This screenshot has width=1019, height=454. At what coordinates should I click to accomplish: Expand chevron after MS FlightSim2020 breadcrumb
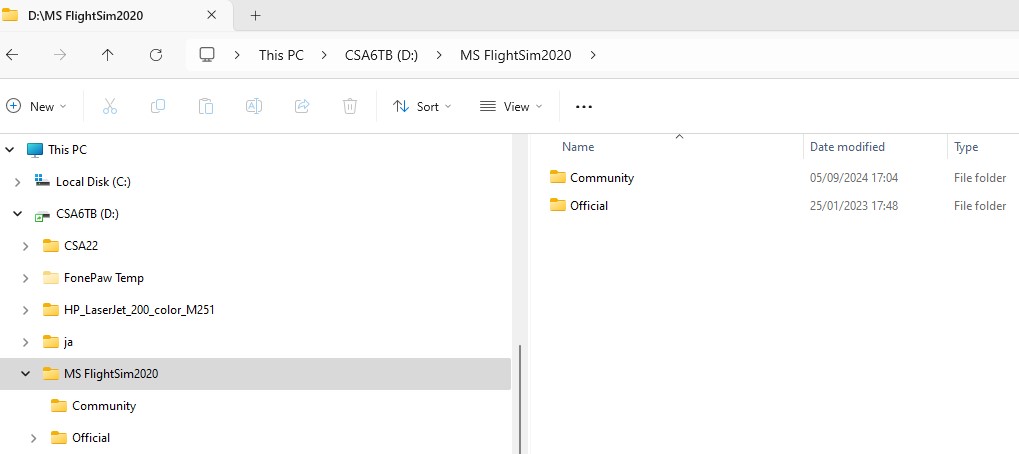(x=593, y=55)
